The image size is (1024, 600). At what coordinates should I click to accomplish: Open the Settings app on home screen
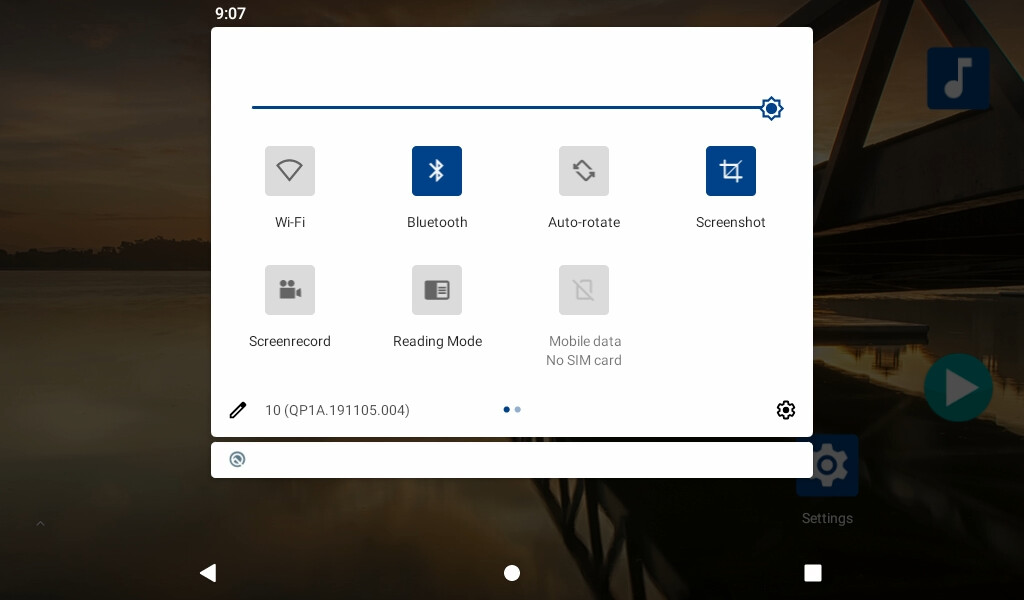click(x=828, y=466)
